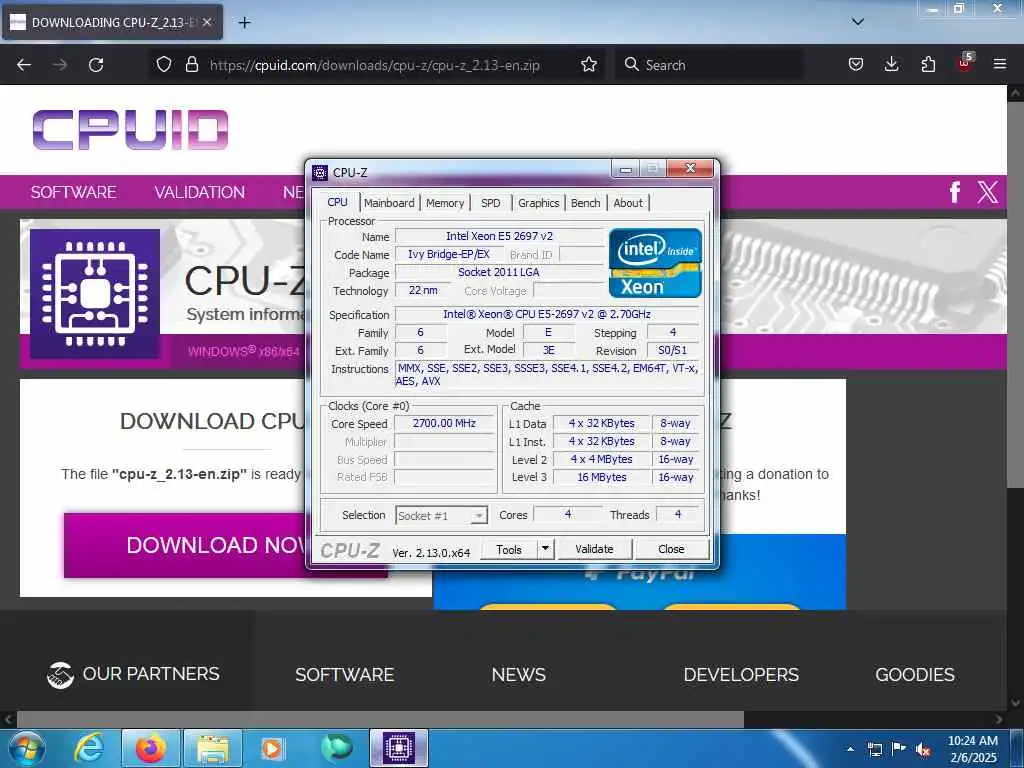Click the muted volume tray icon
The width and height of the screenshot is (1024, 768).
[923, 750]
